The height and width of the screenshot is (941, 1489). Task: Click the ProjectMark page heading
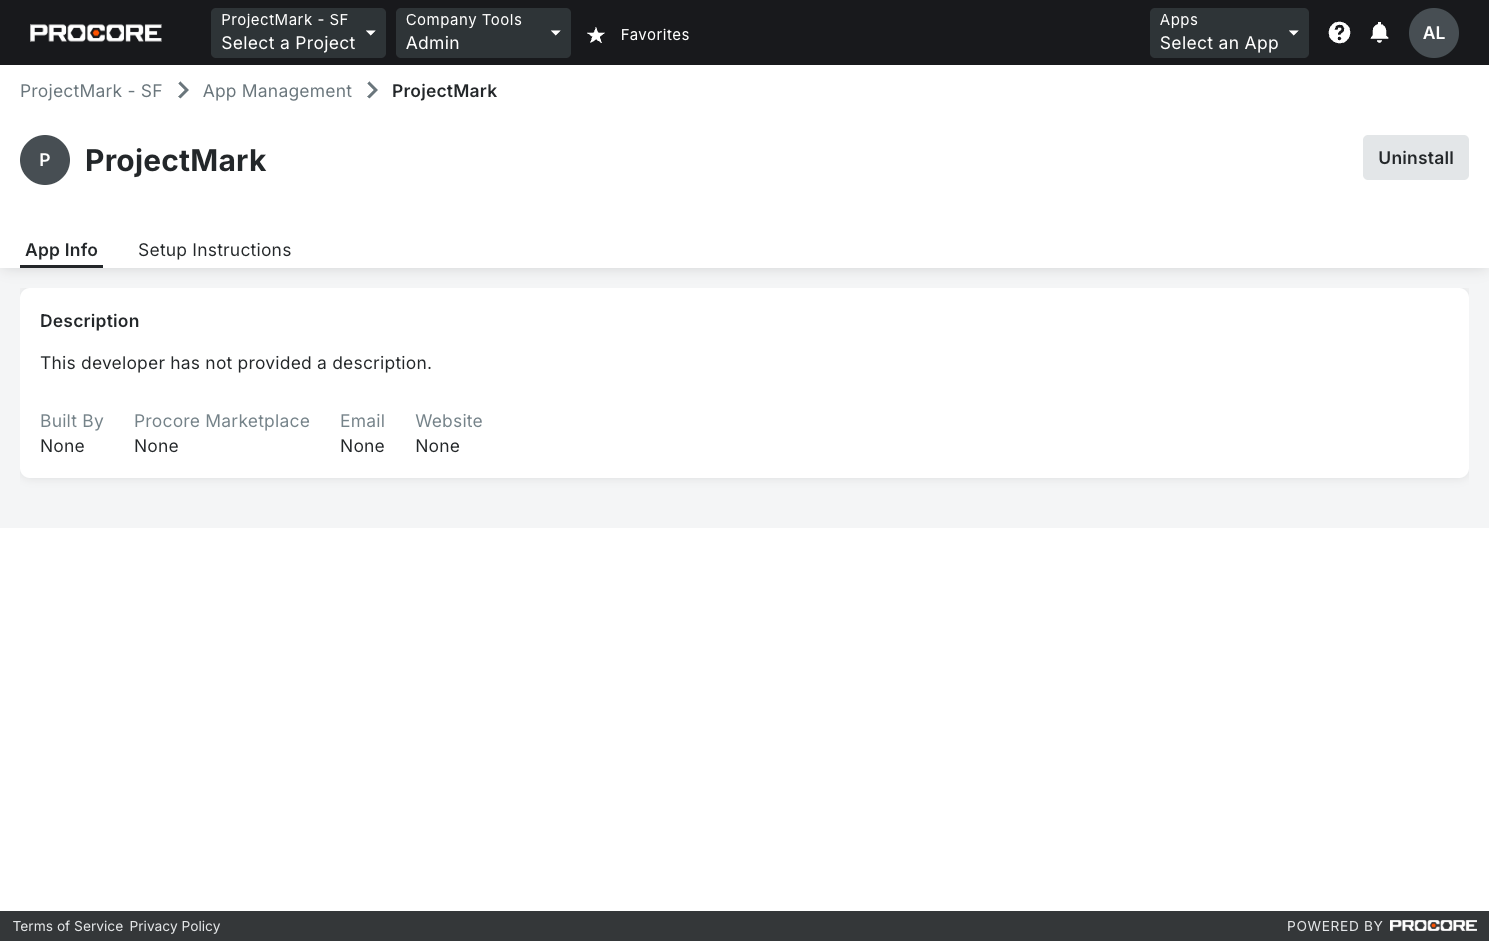(x=175, y=160)
